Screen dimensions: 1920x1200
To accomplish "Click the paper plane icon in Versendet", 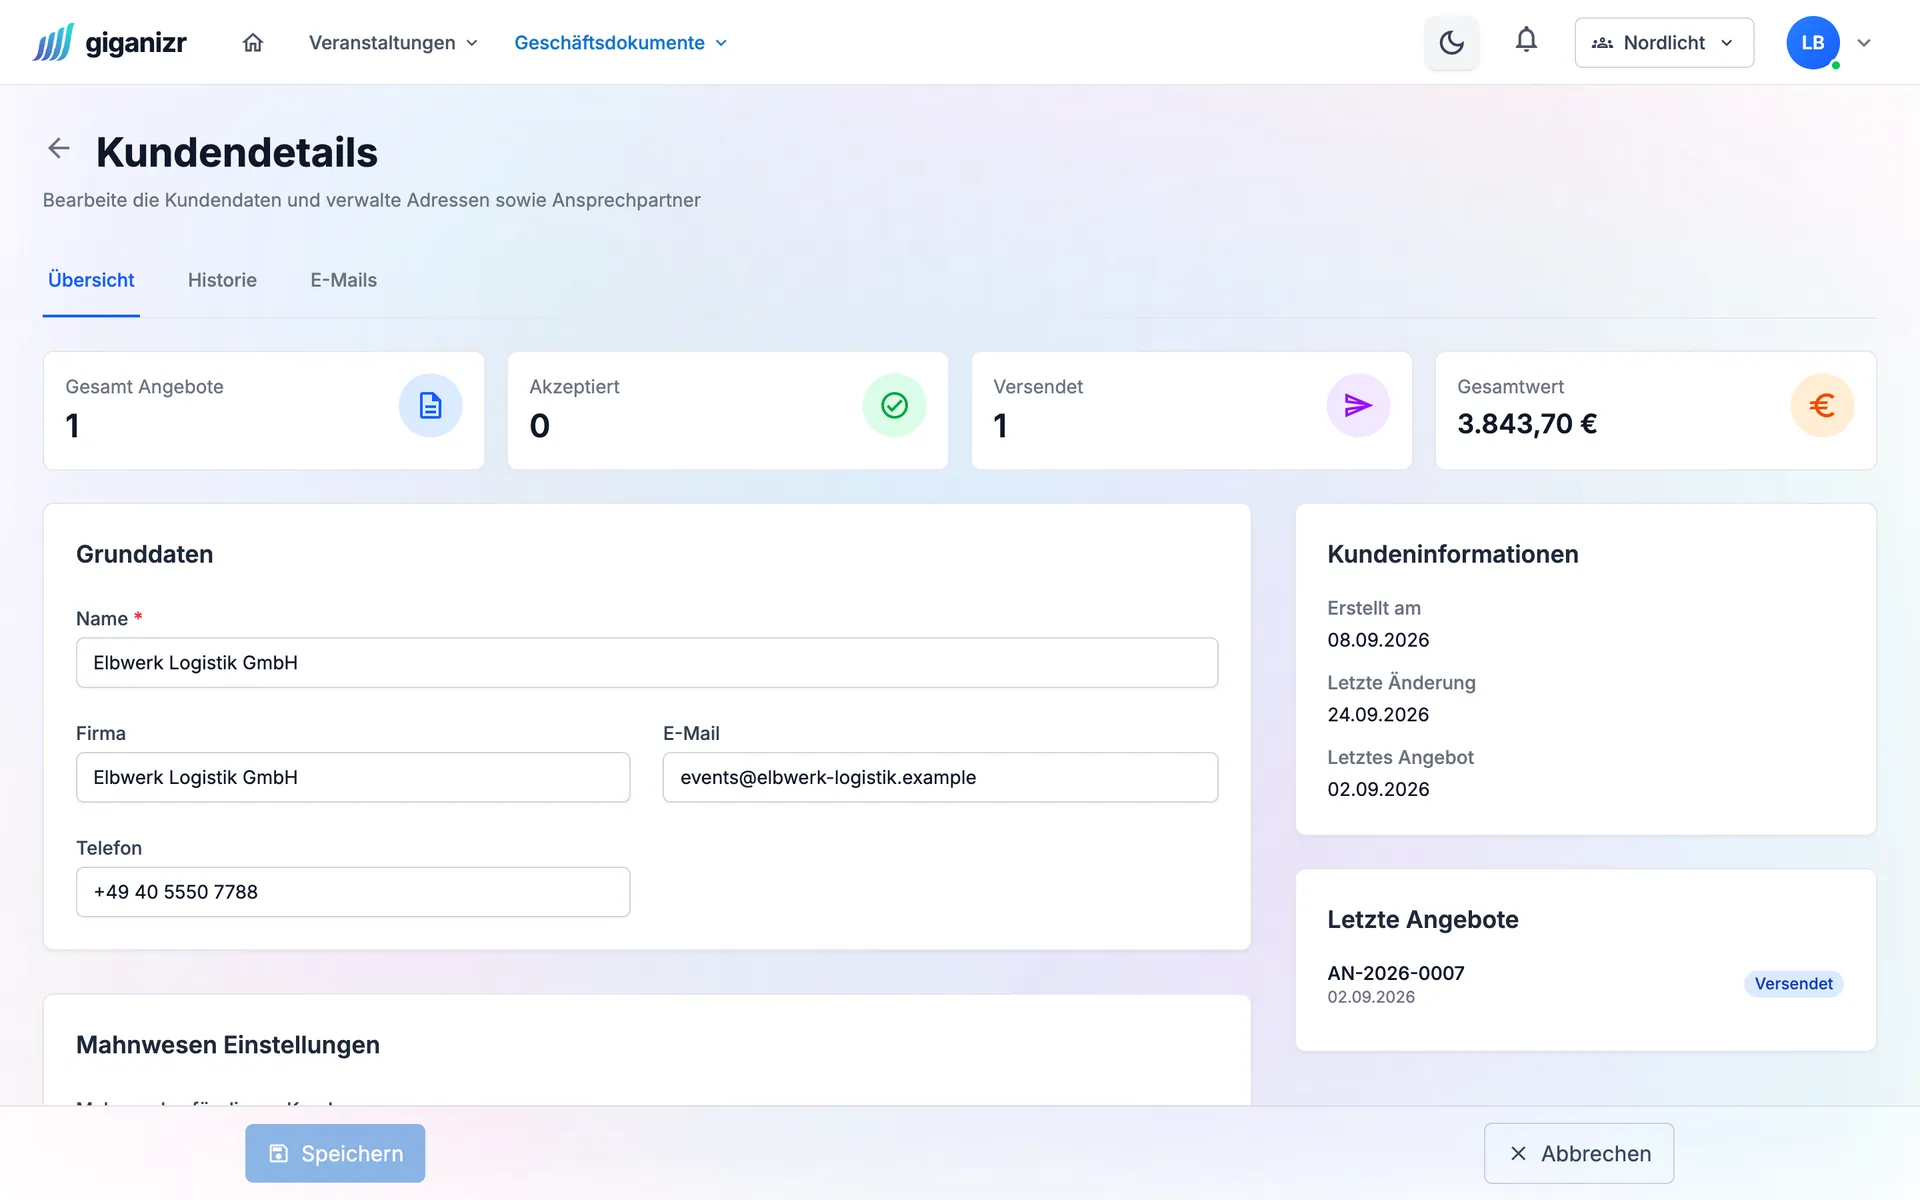I will (x=1358, y=405).
